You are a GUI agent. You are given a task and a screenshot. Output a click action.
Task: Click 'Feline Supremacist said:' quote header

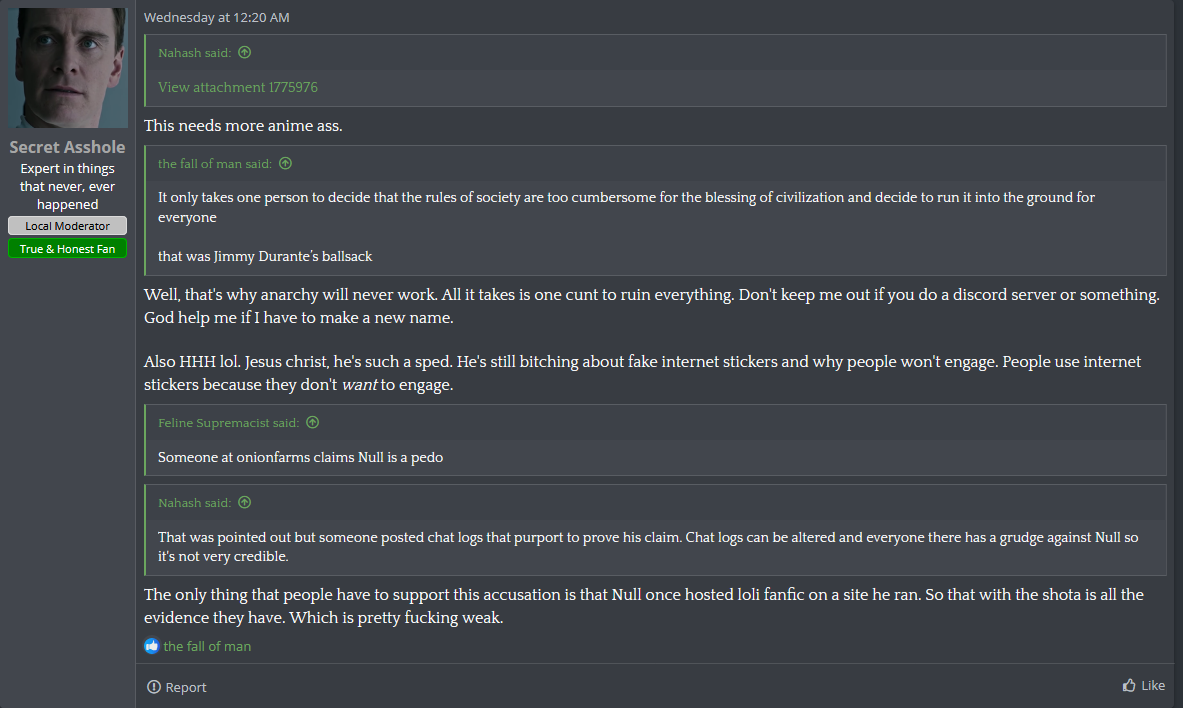tap(229, 423)
